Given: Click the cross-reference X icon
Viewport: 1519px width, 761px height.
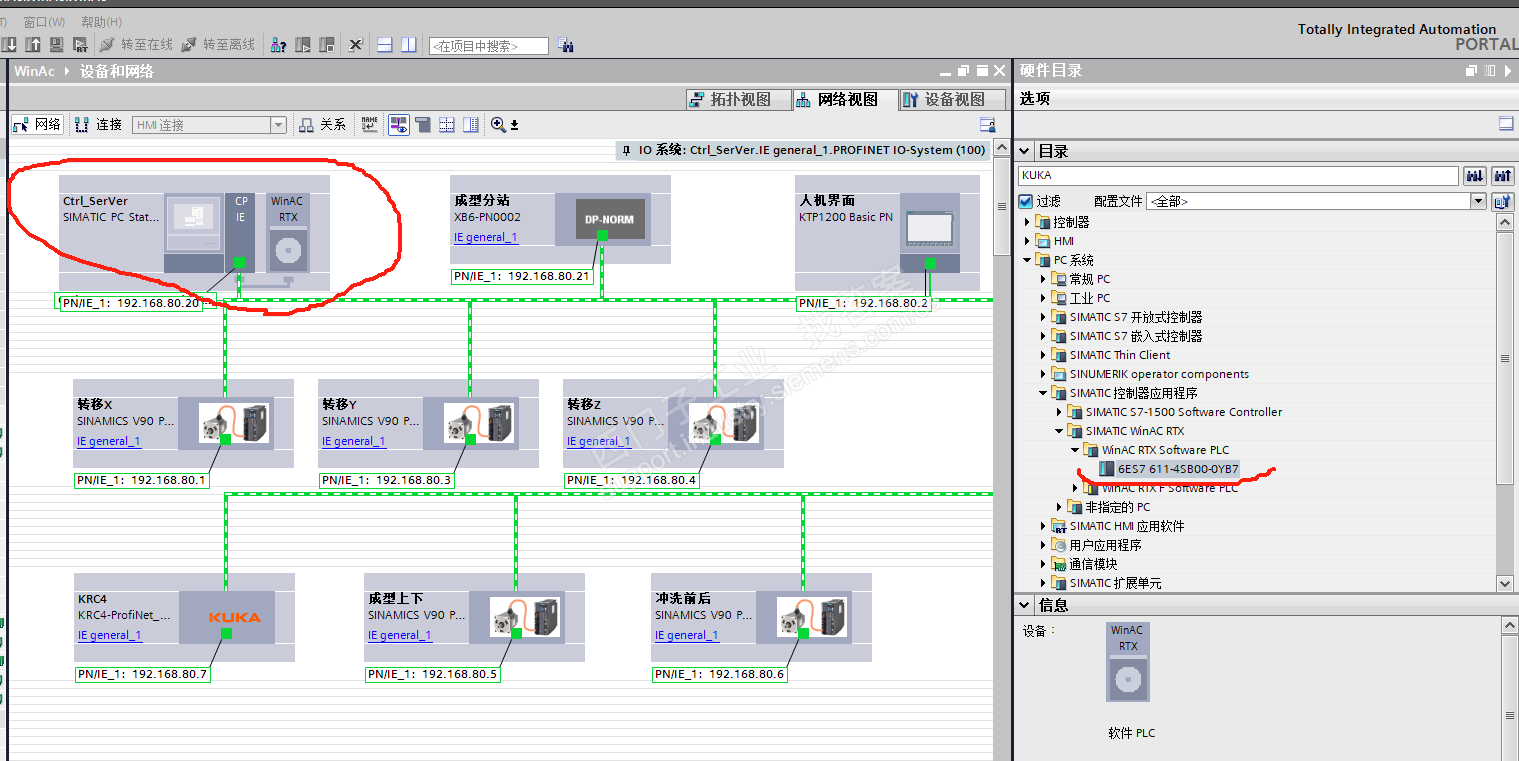Looking at the screenshot, I should 356,45.
